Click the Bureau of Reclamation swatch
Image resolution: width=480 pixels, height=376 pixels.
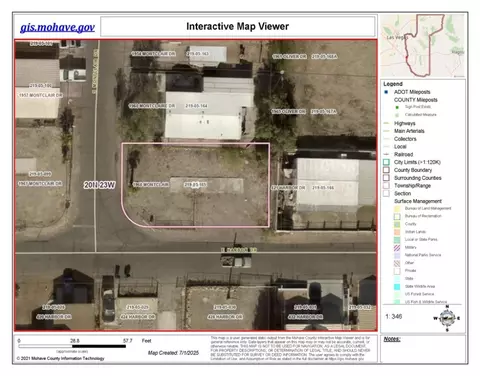397,216
